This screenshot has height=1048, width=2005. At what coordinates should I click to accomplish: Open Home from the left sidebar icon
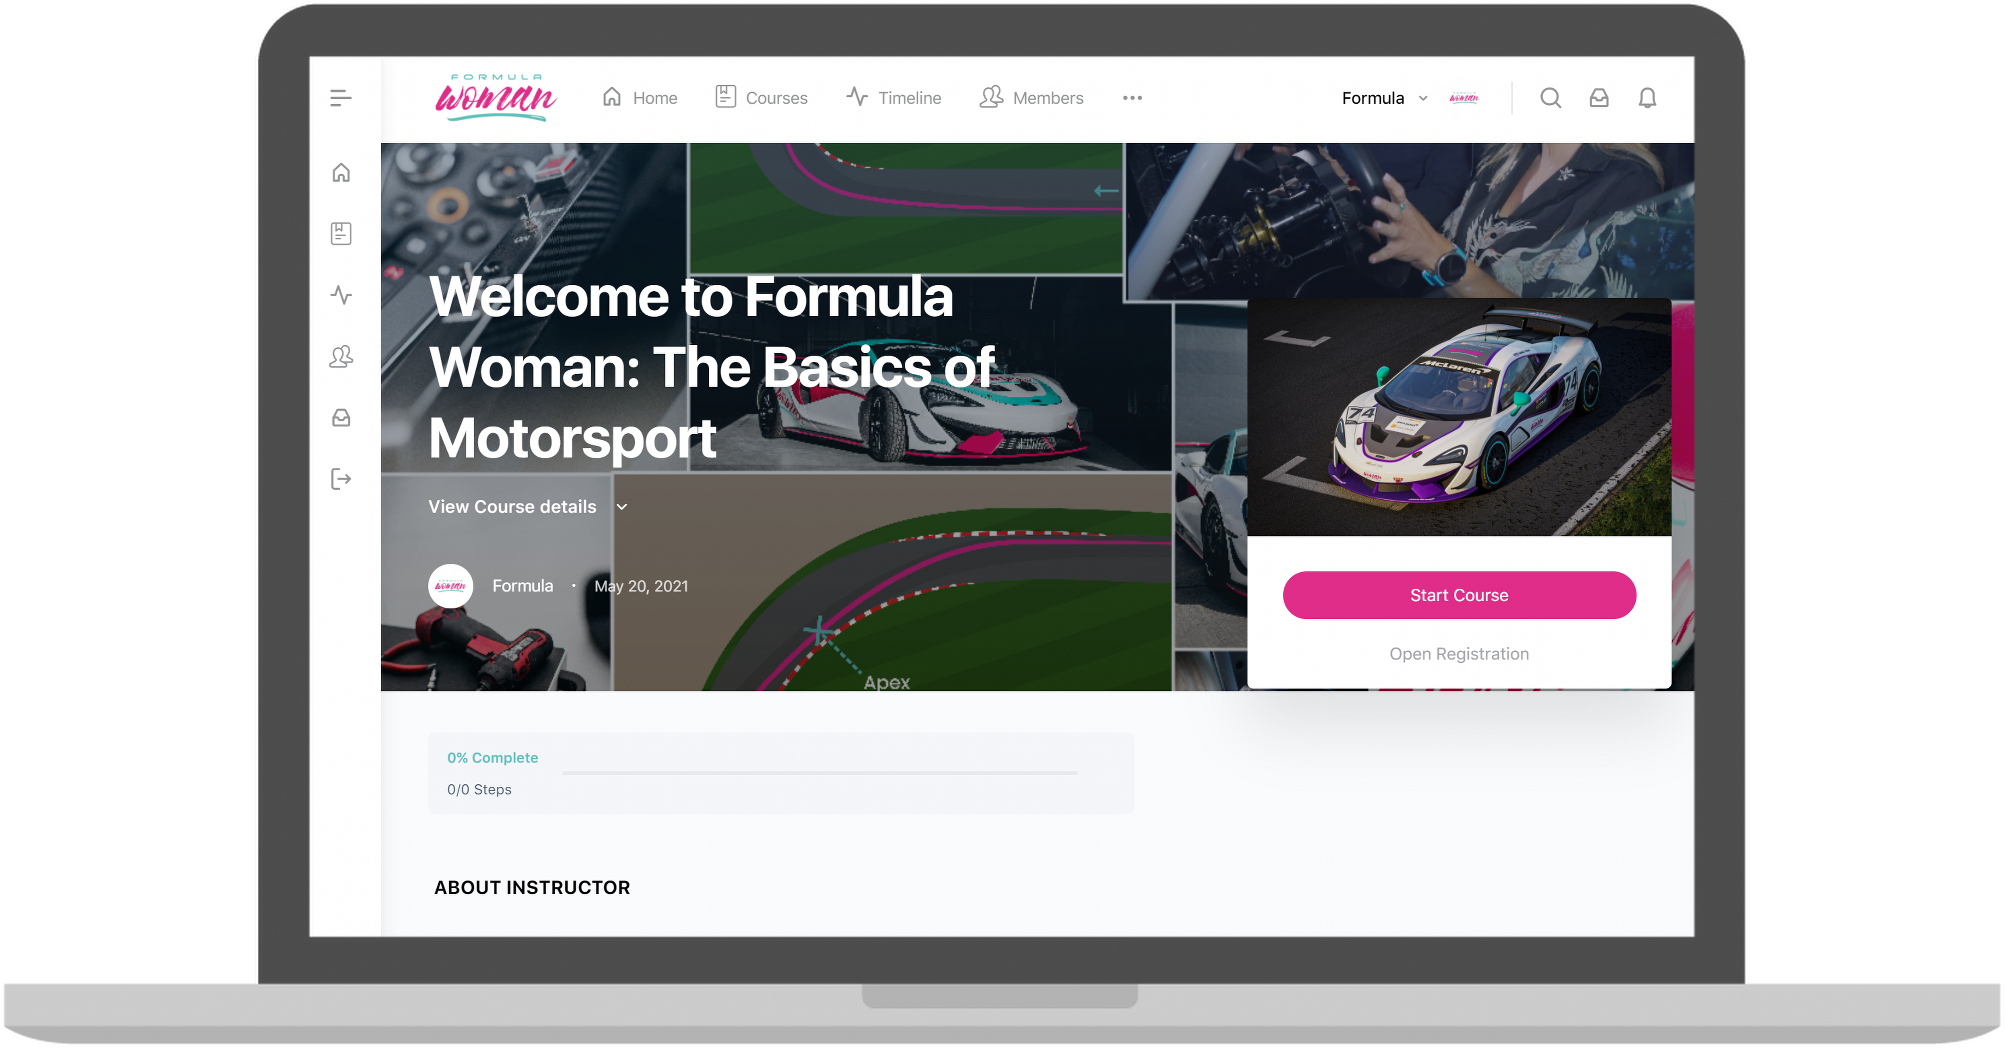click(x=341, y=173)
